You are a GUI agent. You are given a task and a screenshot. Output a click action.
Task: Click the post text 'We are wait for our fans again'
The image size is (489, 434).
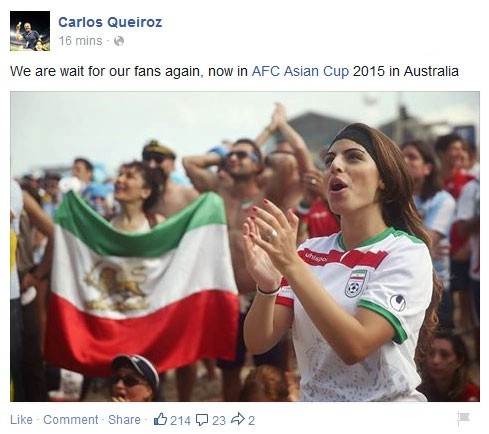pos(105,71)
